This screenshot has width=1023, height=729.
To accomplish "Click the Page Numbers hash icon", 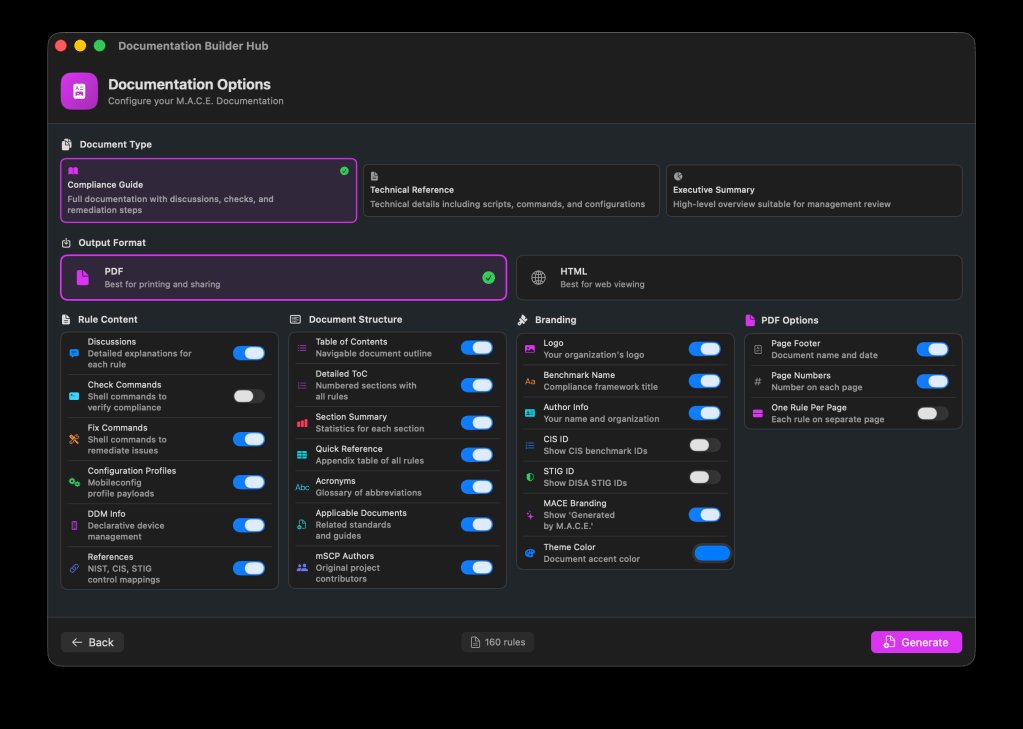I will pos(758,379).
